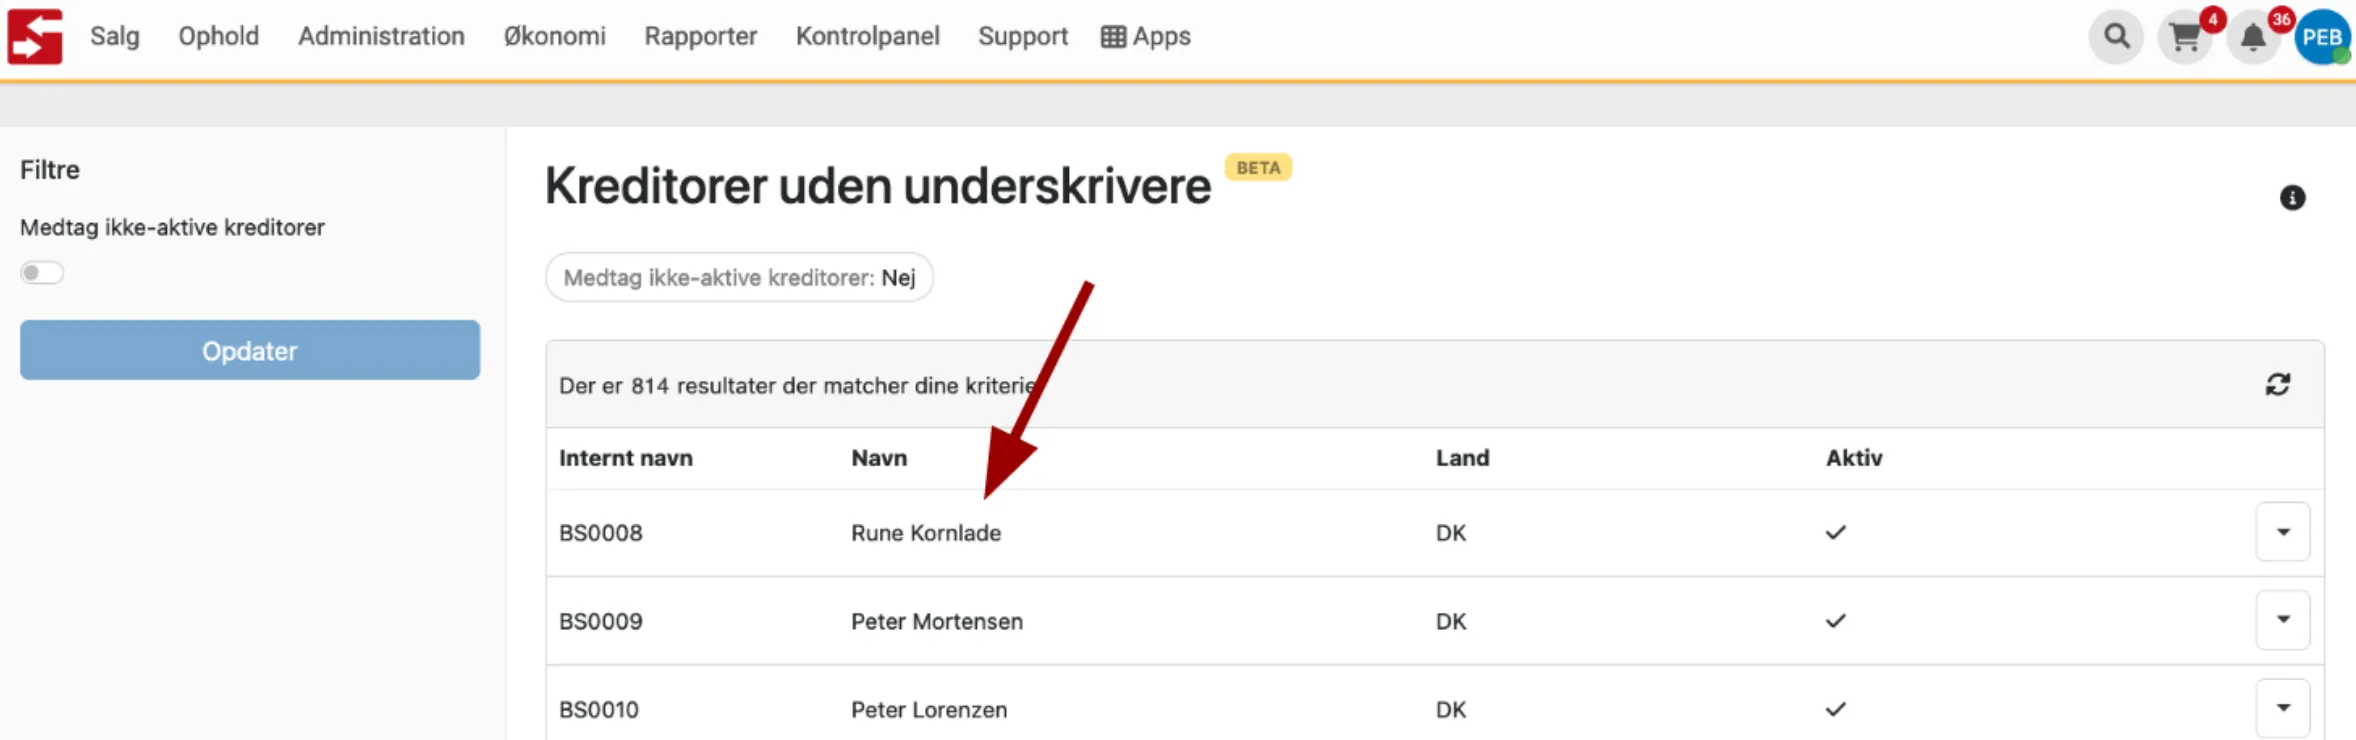
Task: Click the red logo in top left
Action: pyautogui.click(x=35, y=36)
